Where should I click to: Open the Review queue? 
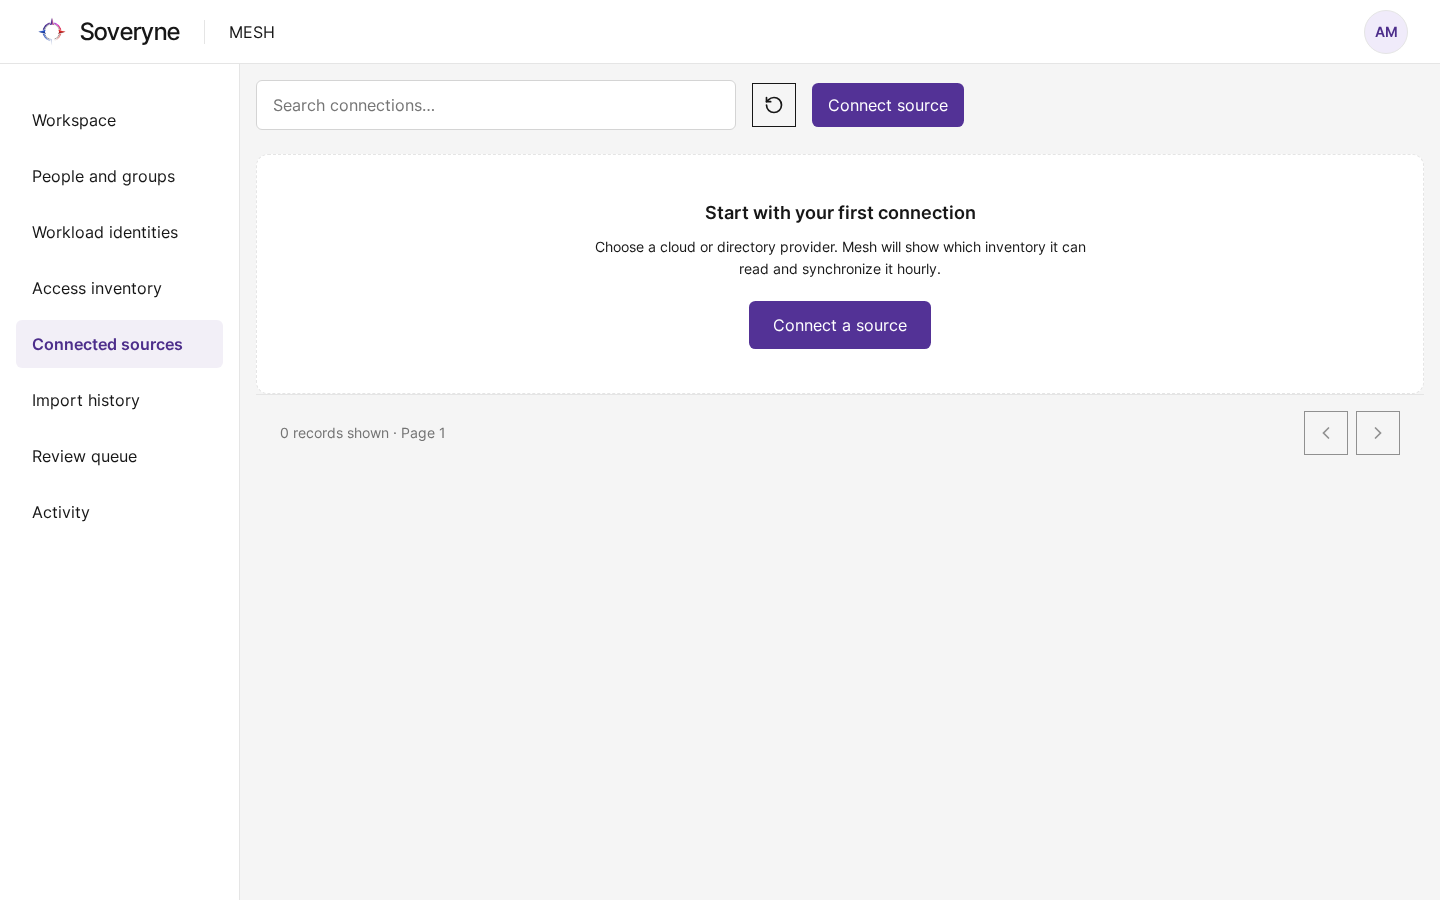click(x=119, y=456)
